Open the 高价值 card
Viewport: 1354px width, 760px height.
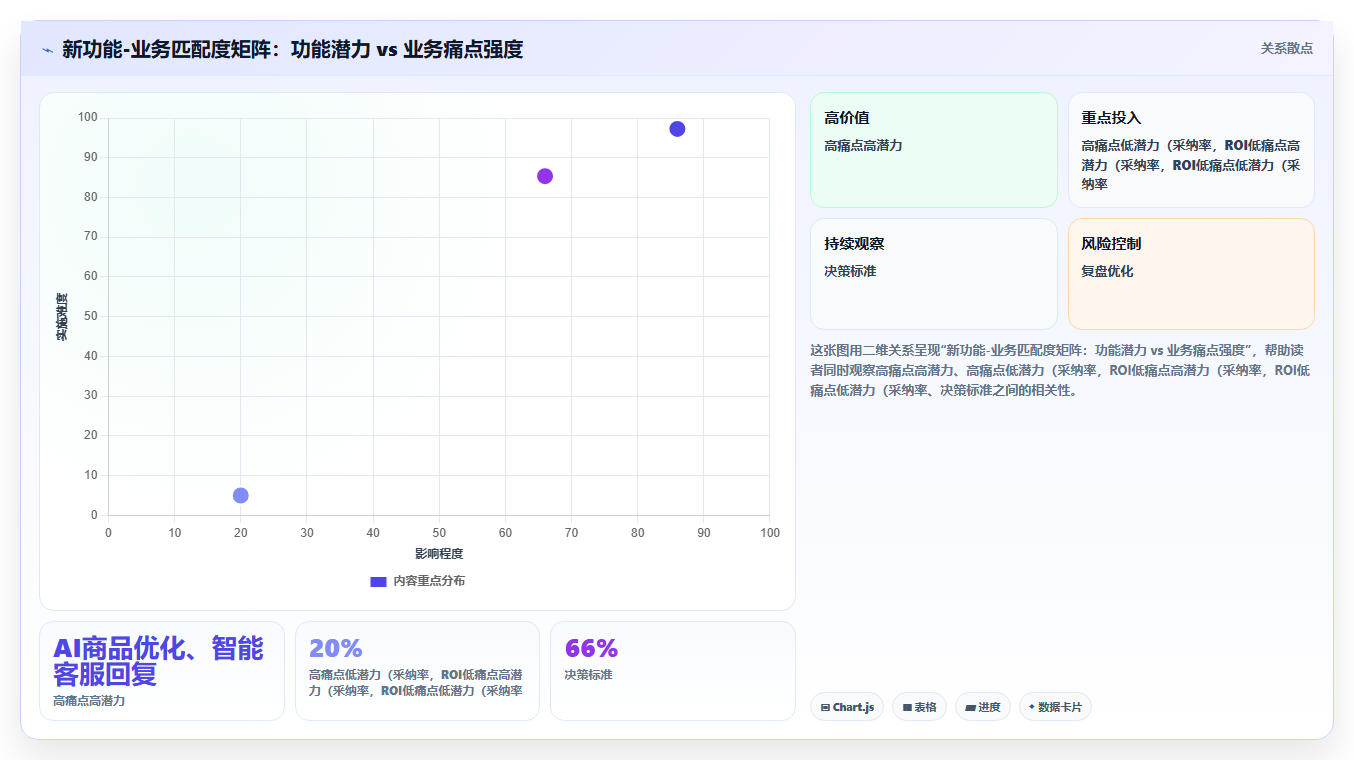coord(933,150)
